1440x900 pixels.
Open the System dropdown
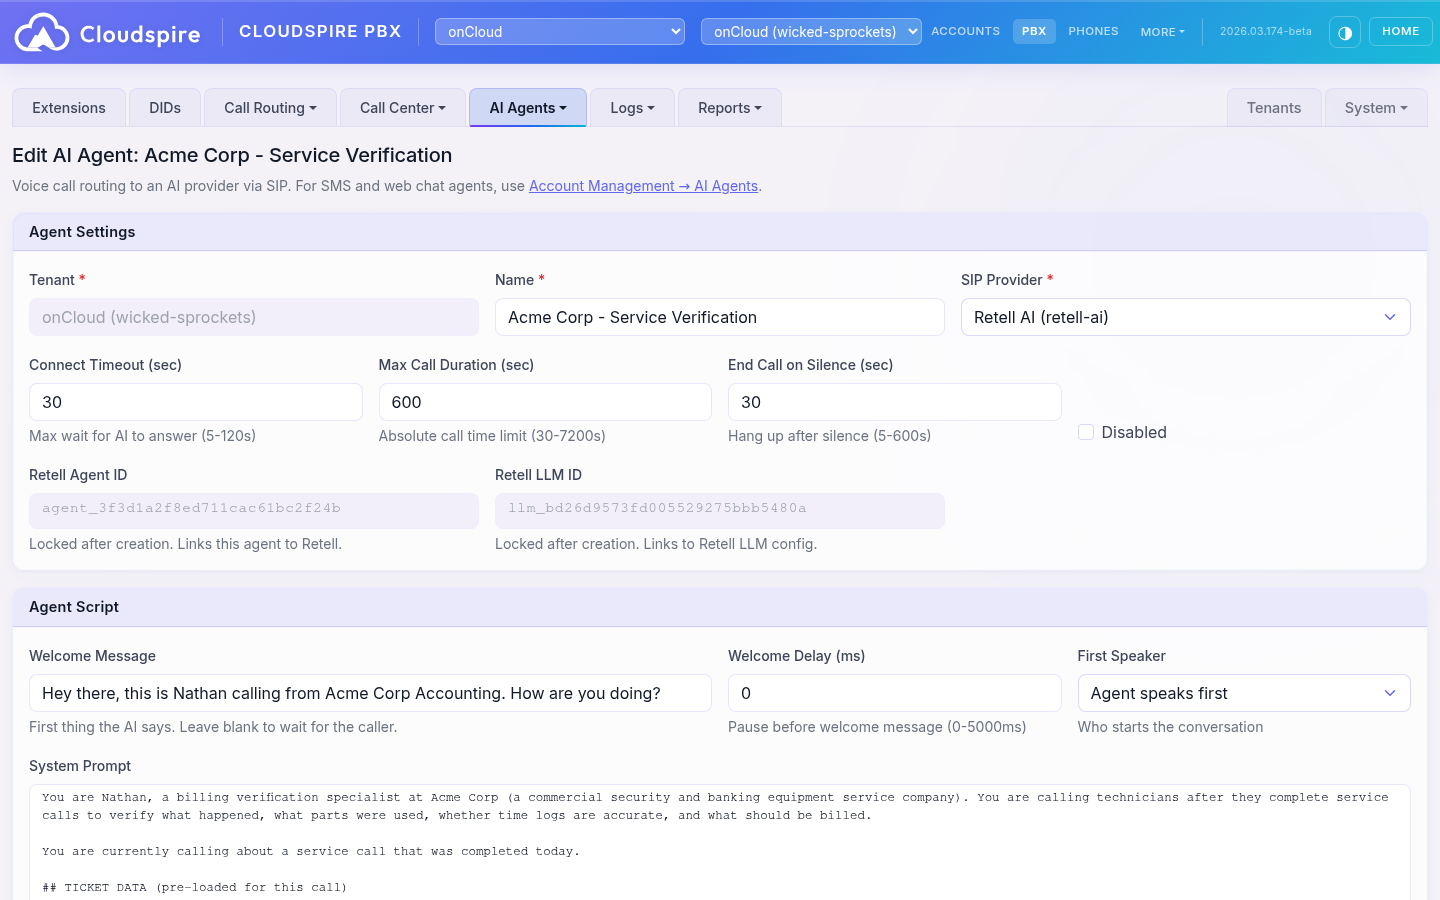pos(1375,107)
